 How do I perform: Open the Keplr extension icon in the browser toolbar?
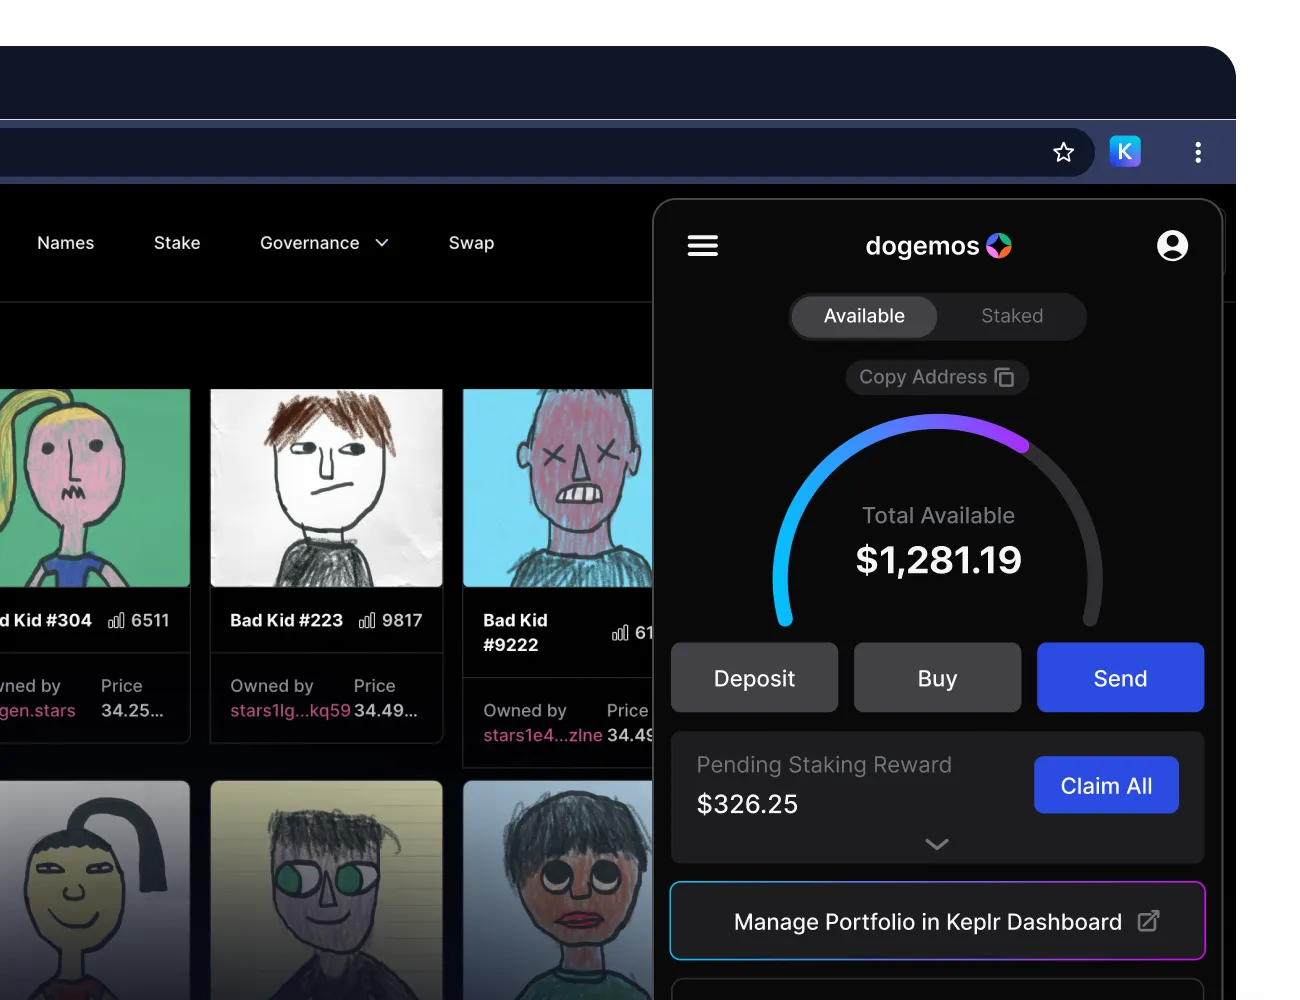click(x=1125, y=151)
